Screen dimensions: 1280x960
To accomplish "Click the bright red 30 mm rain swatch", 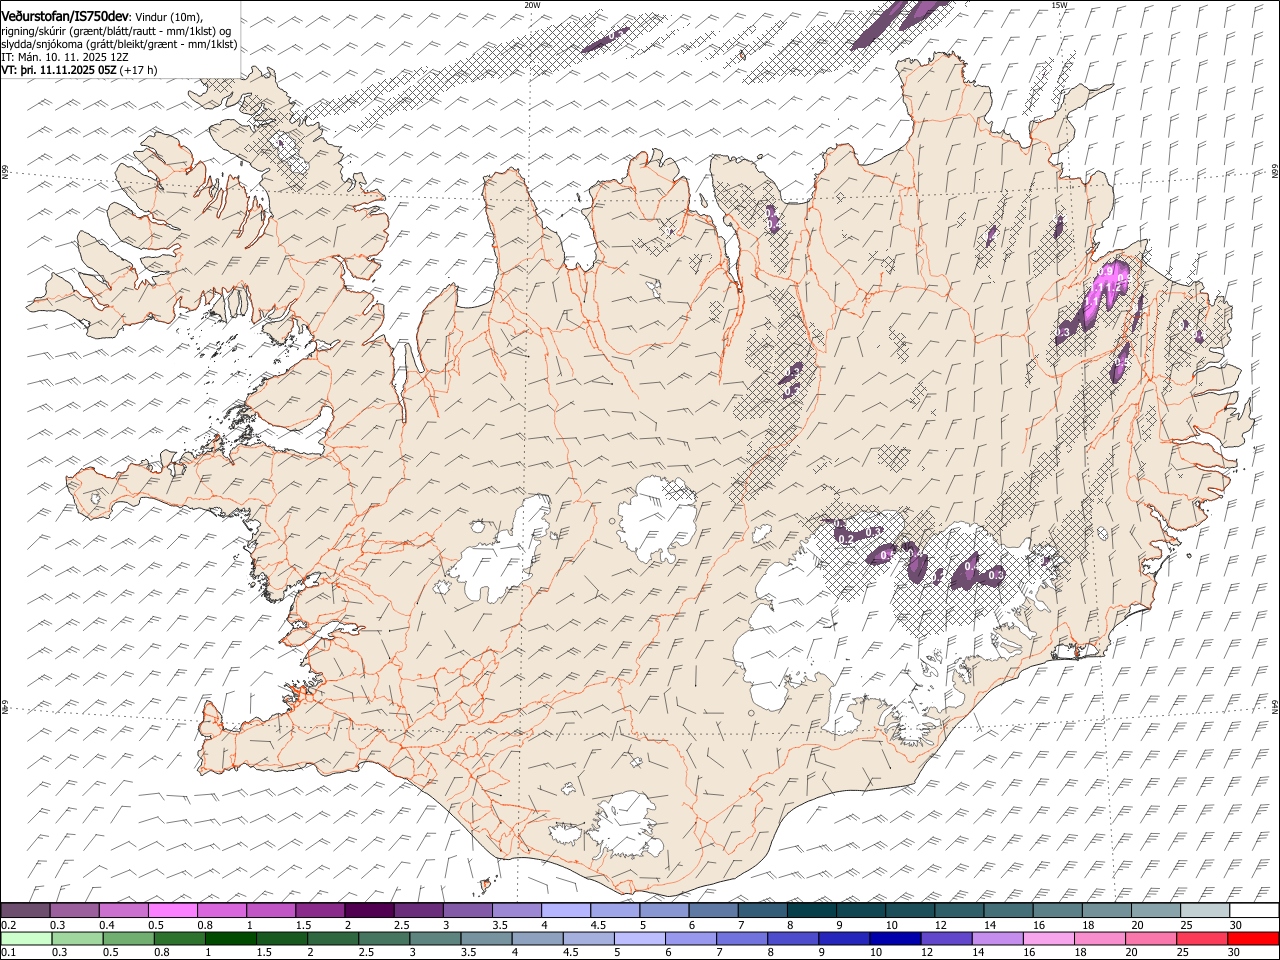I will coord(1253,938).
